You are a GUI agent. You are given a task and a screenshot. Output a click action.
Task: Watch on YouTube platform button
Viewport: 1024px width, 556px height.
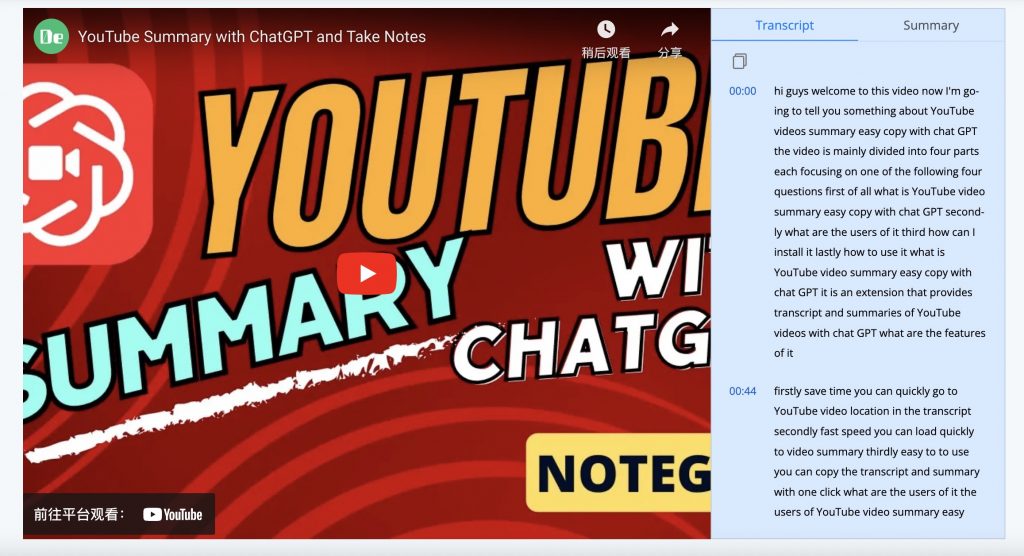(x=118, y=514)
